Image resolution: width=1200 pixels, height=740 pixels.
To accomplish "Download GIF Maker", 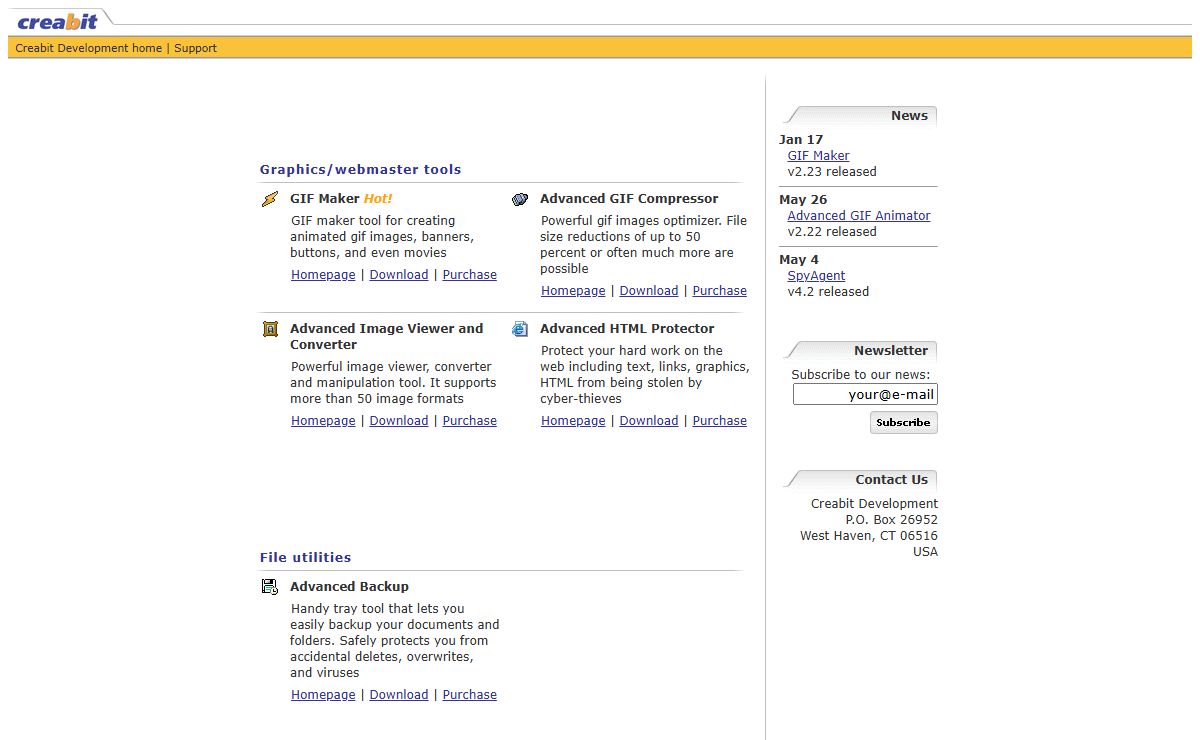I will pos(399,275).
